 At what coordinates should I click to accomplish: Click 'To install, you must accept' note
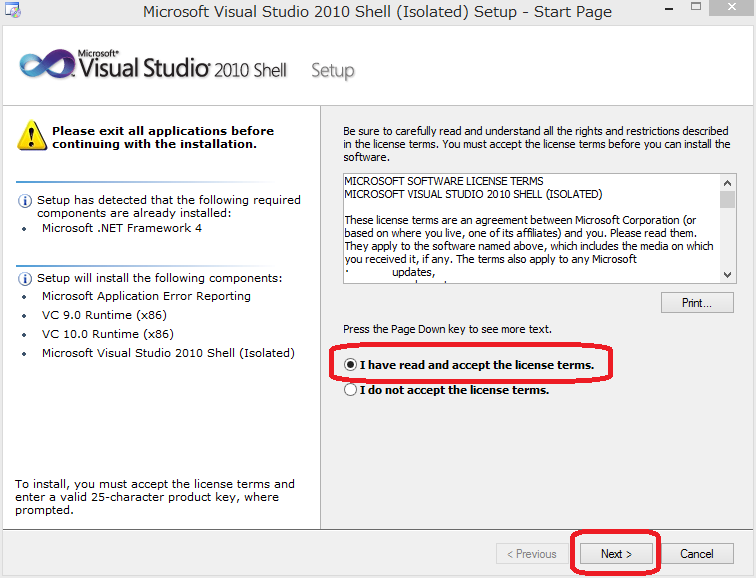(155, 497)
